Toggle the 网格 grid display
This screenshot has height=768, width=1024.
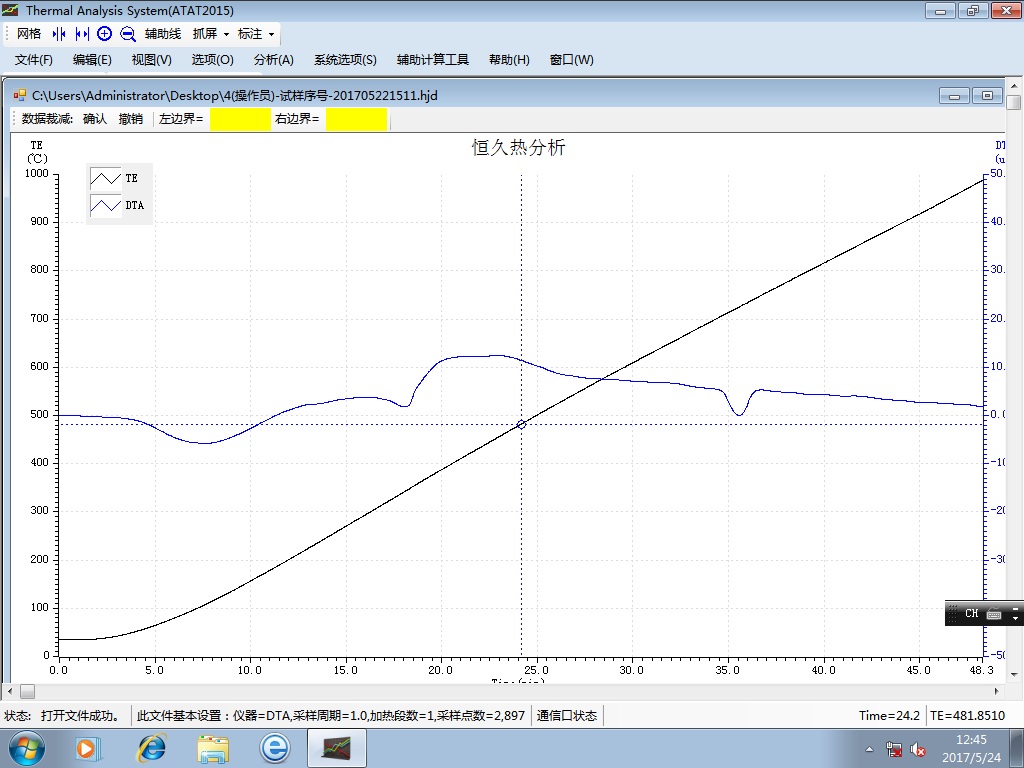[29, 34]
